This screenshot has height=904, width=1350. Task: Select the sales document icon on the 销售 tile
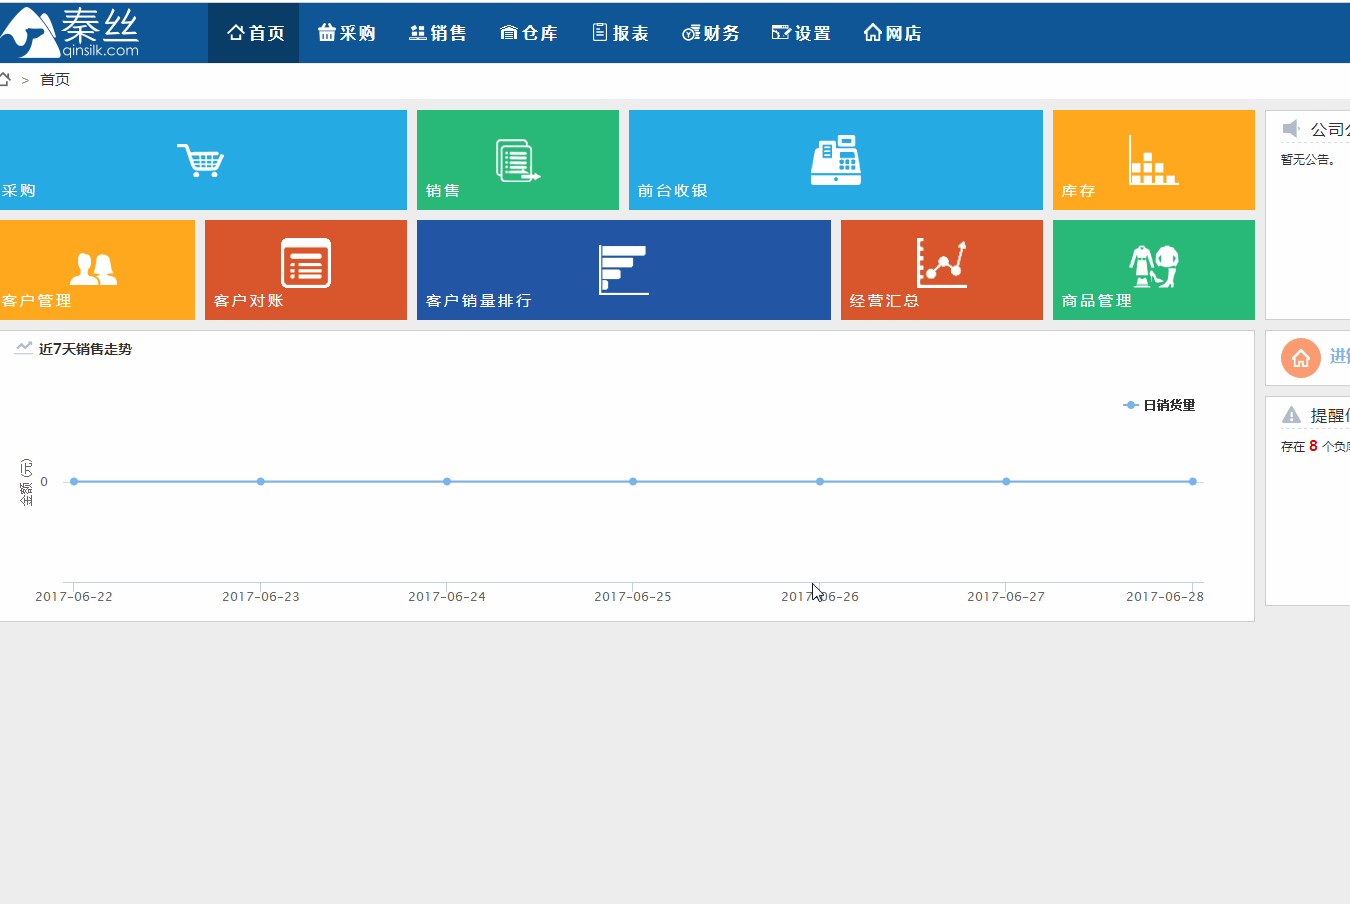[x=518, y=158]
